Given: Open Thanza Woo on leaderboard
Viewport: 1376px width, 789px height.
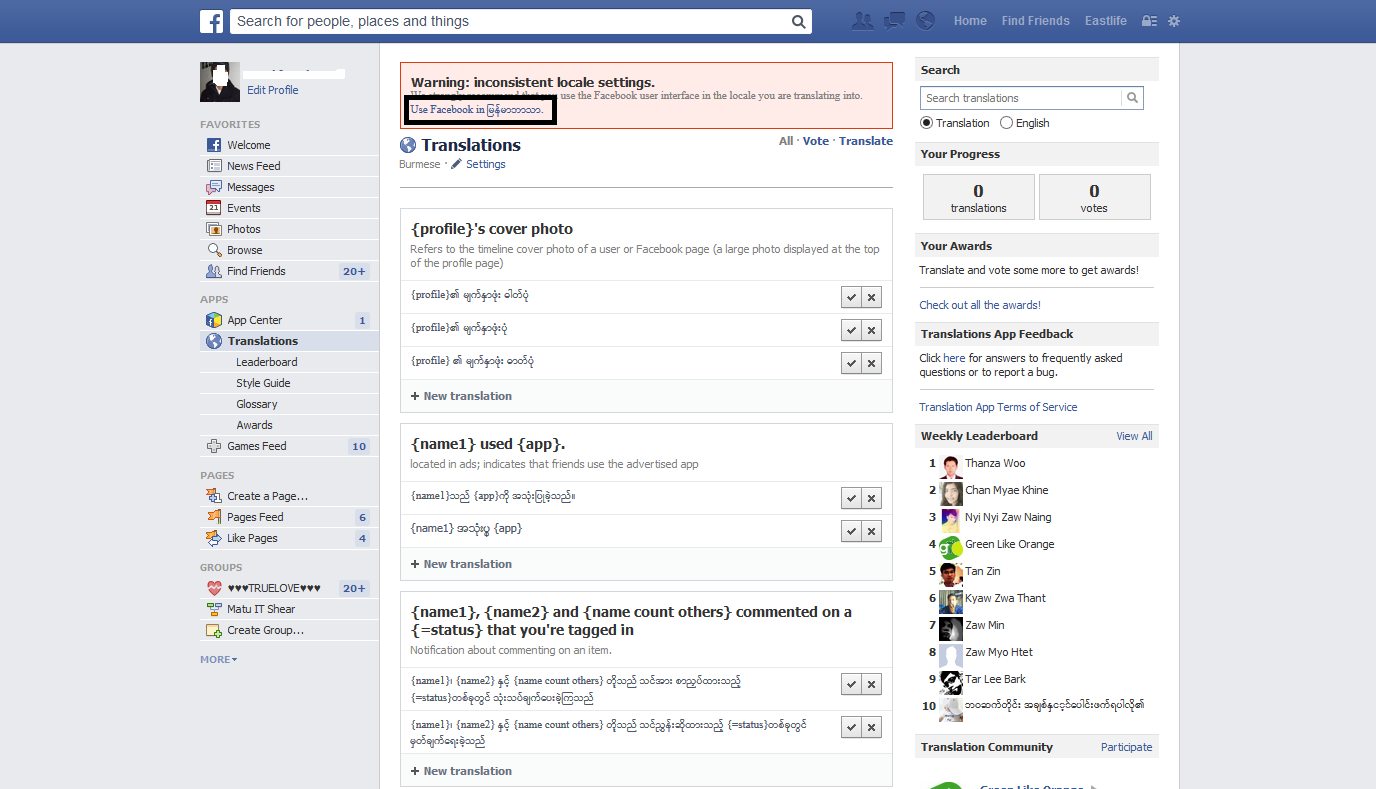Looking at the screenshot, I should 995,463.
